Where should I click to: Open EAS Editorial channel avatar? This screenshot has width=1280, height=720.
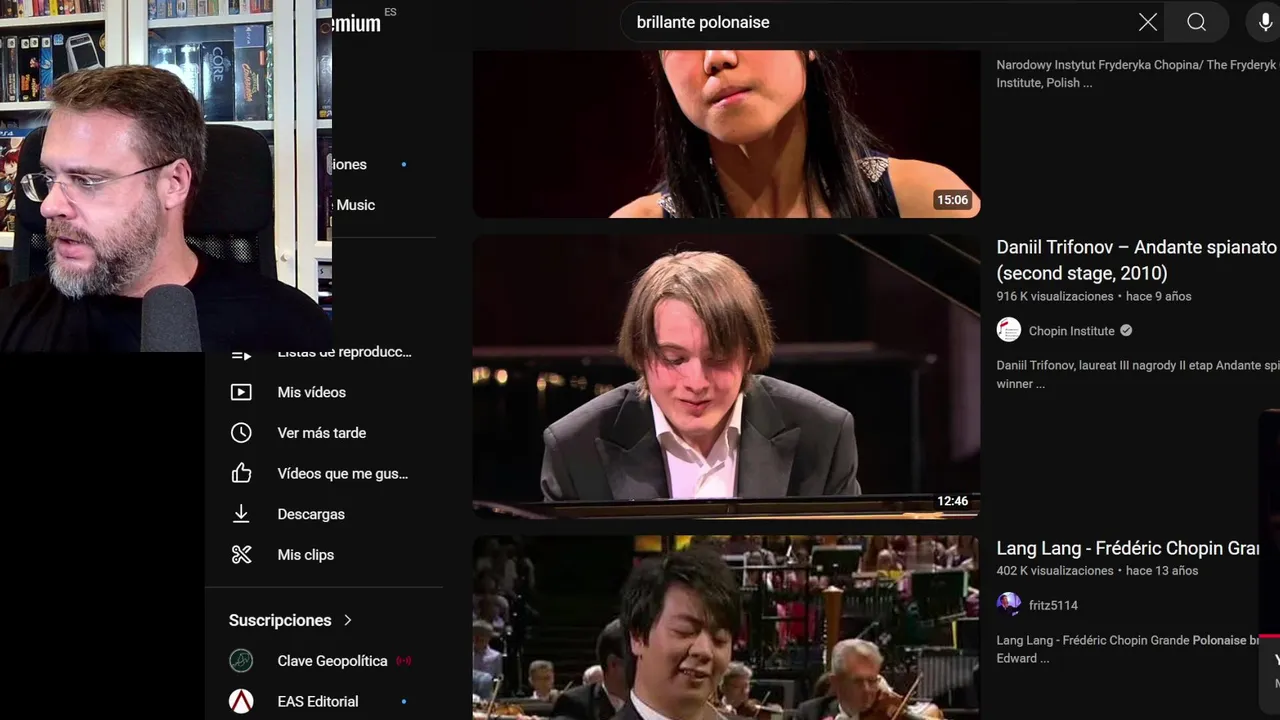pos(241,701)
